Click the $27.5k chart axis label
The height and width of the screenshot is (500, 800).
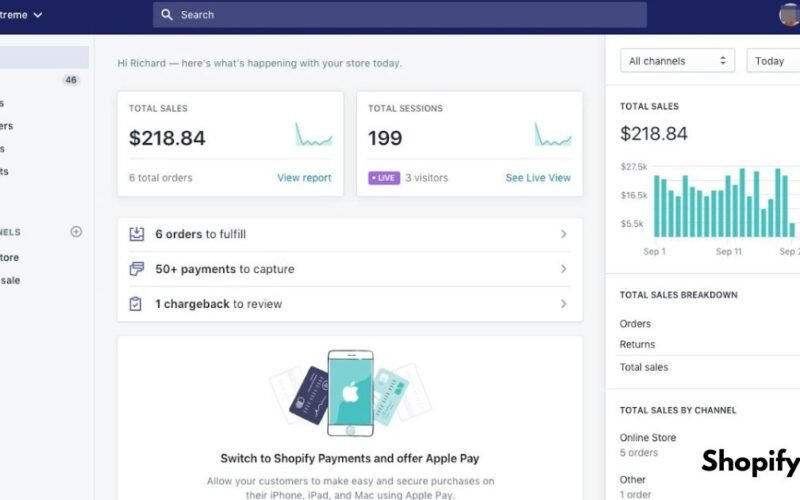click(x=634, y=167)
